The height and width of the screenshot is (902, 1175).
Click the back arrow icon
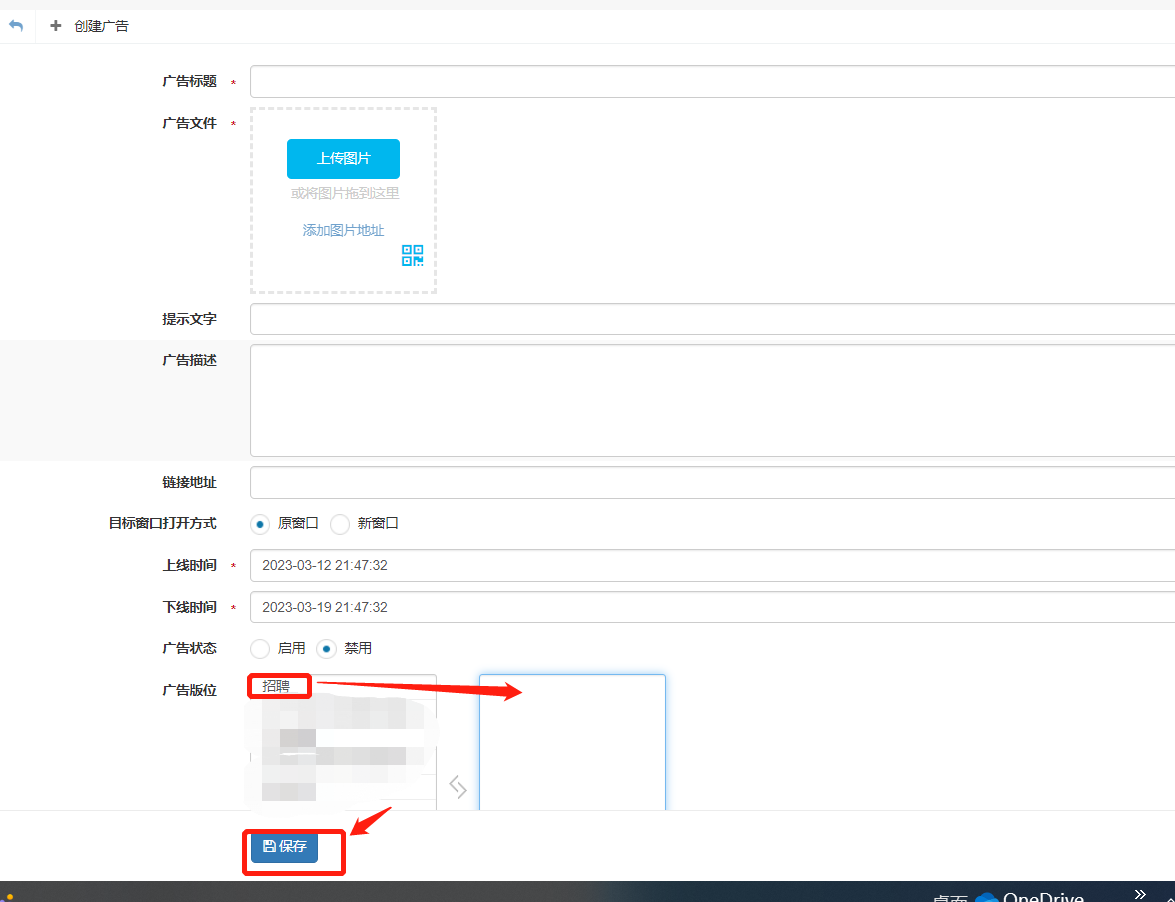click(16, 26)
